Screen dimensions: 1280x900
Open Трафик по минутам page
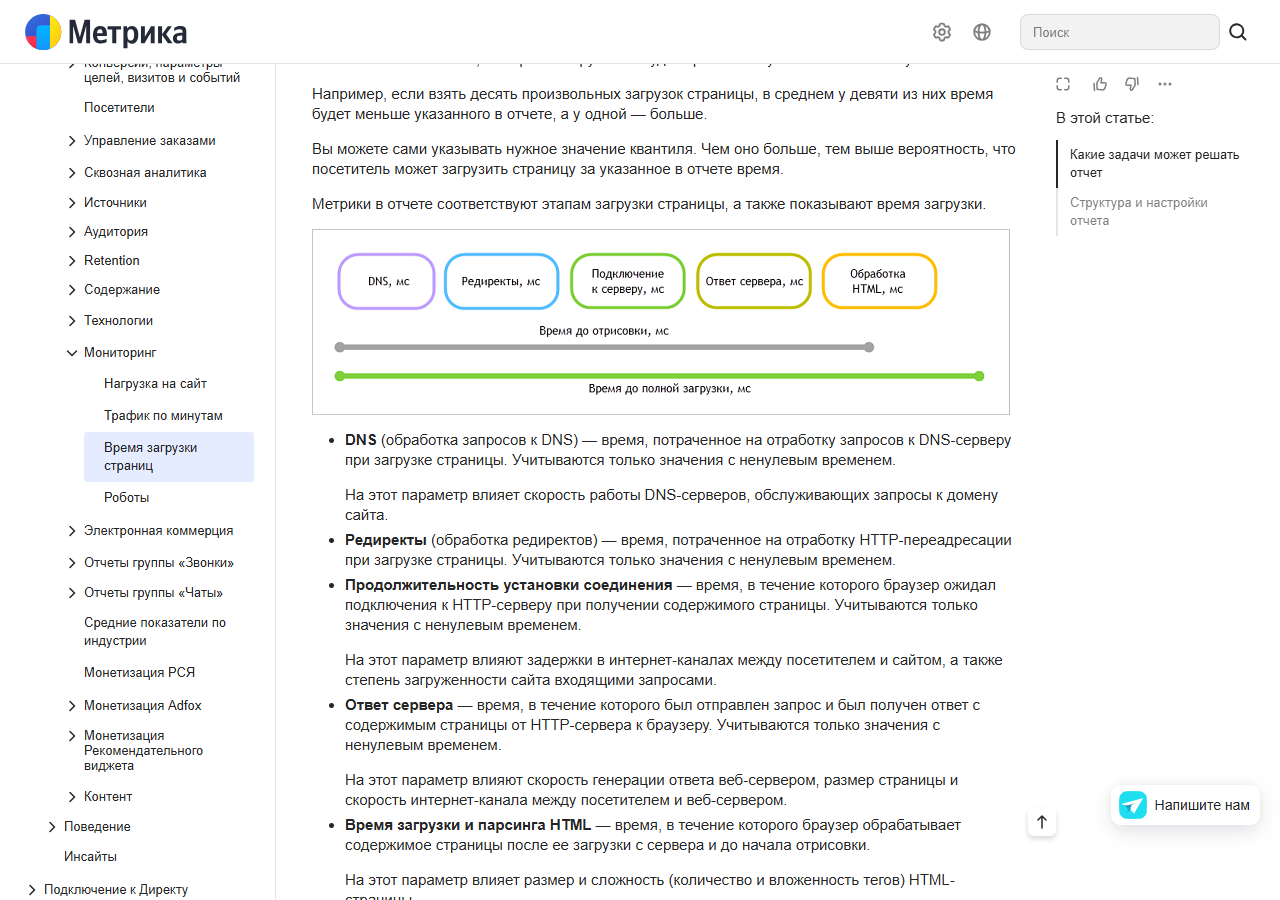[x=163, y=416]
